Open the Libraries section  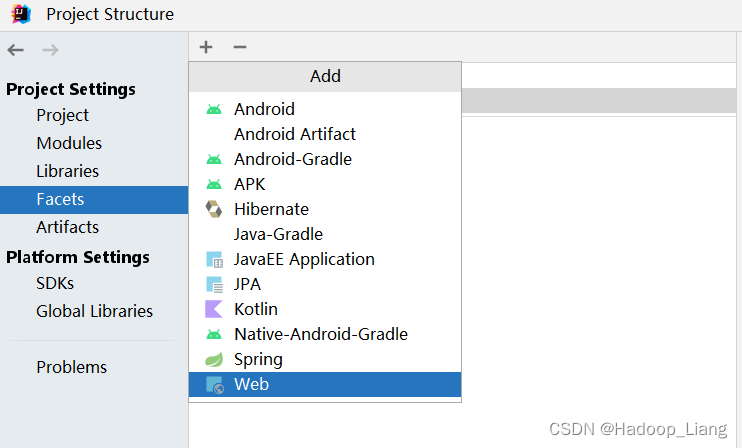tap(94, 171)
